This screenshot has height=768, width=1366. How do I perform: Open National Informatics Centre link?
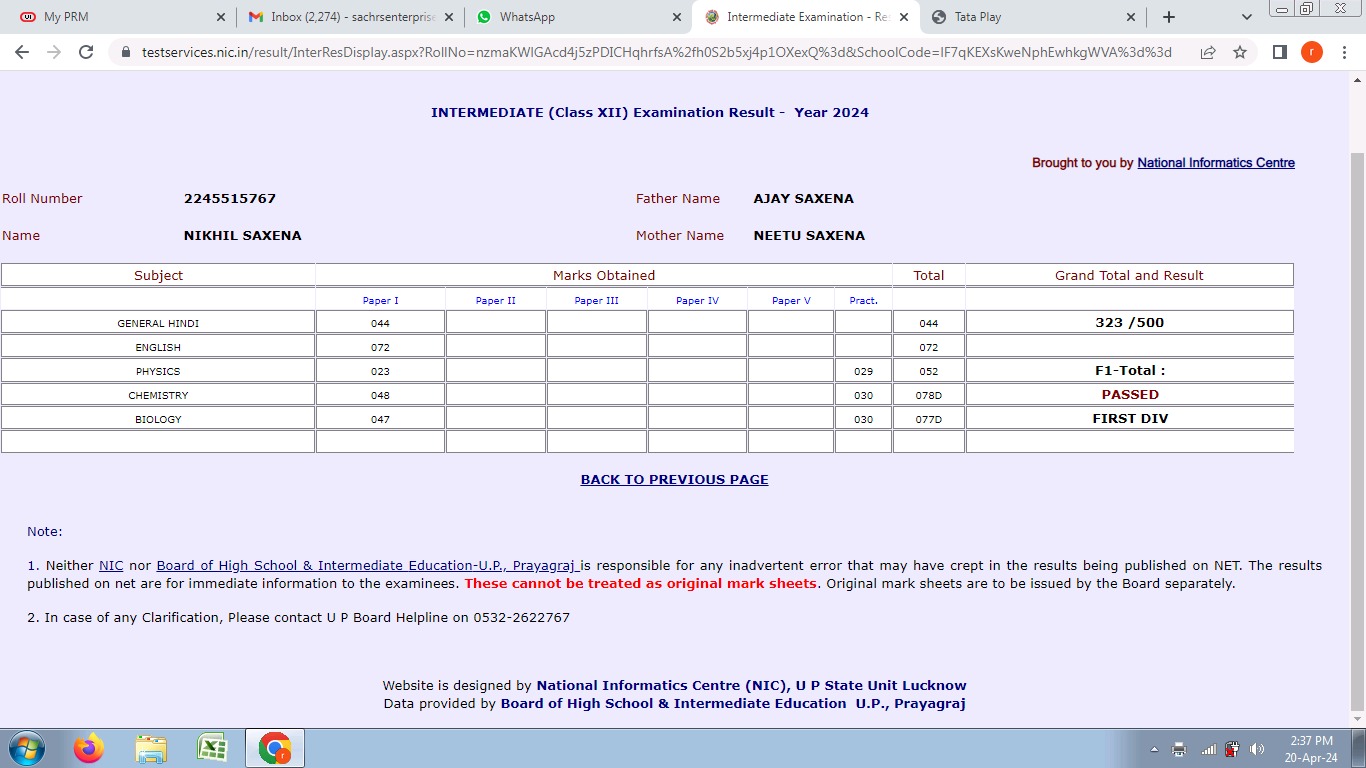[x=1216, y=163]
